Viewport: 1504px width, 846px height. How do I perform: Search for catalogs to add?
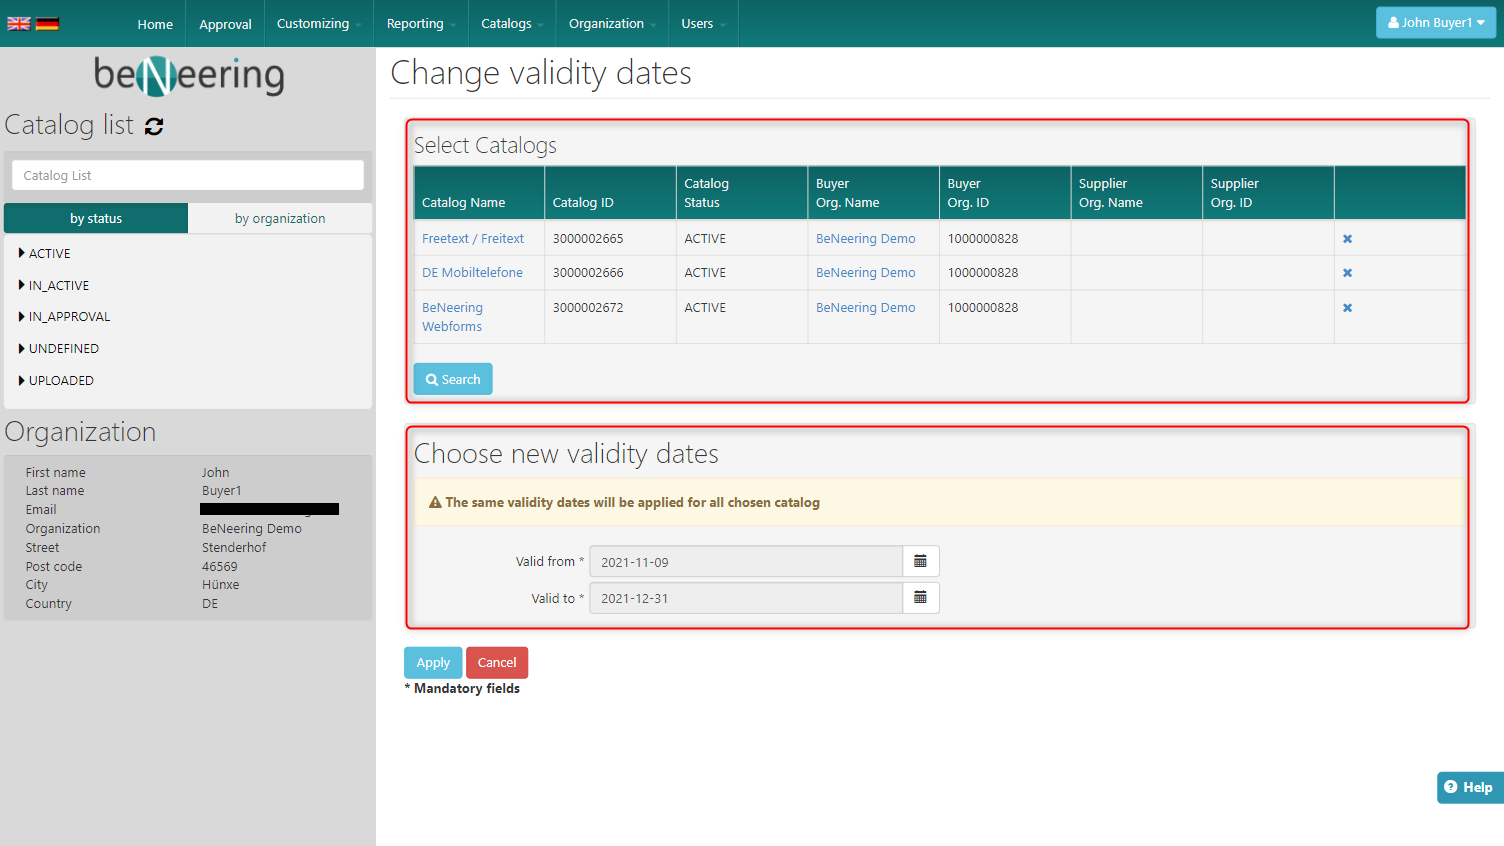click(x=453, y=380)
